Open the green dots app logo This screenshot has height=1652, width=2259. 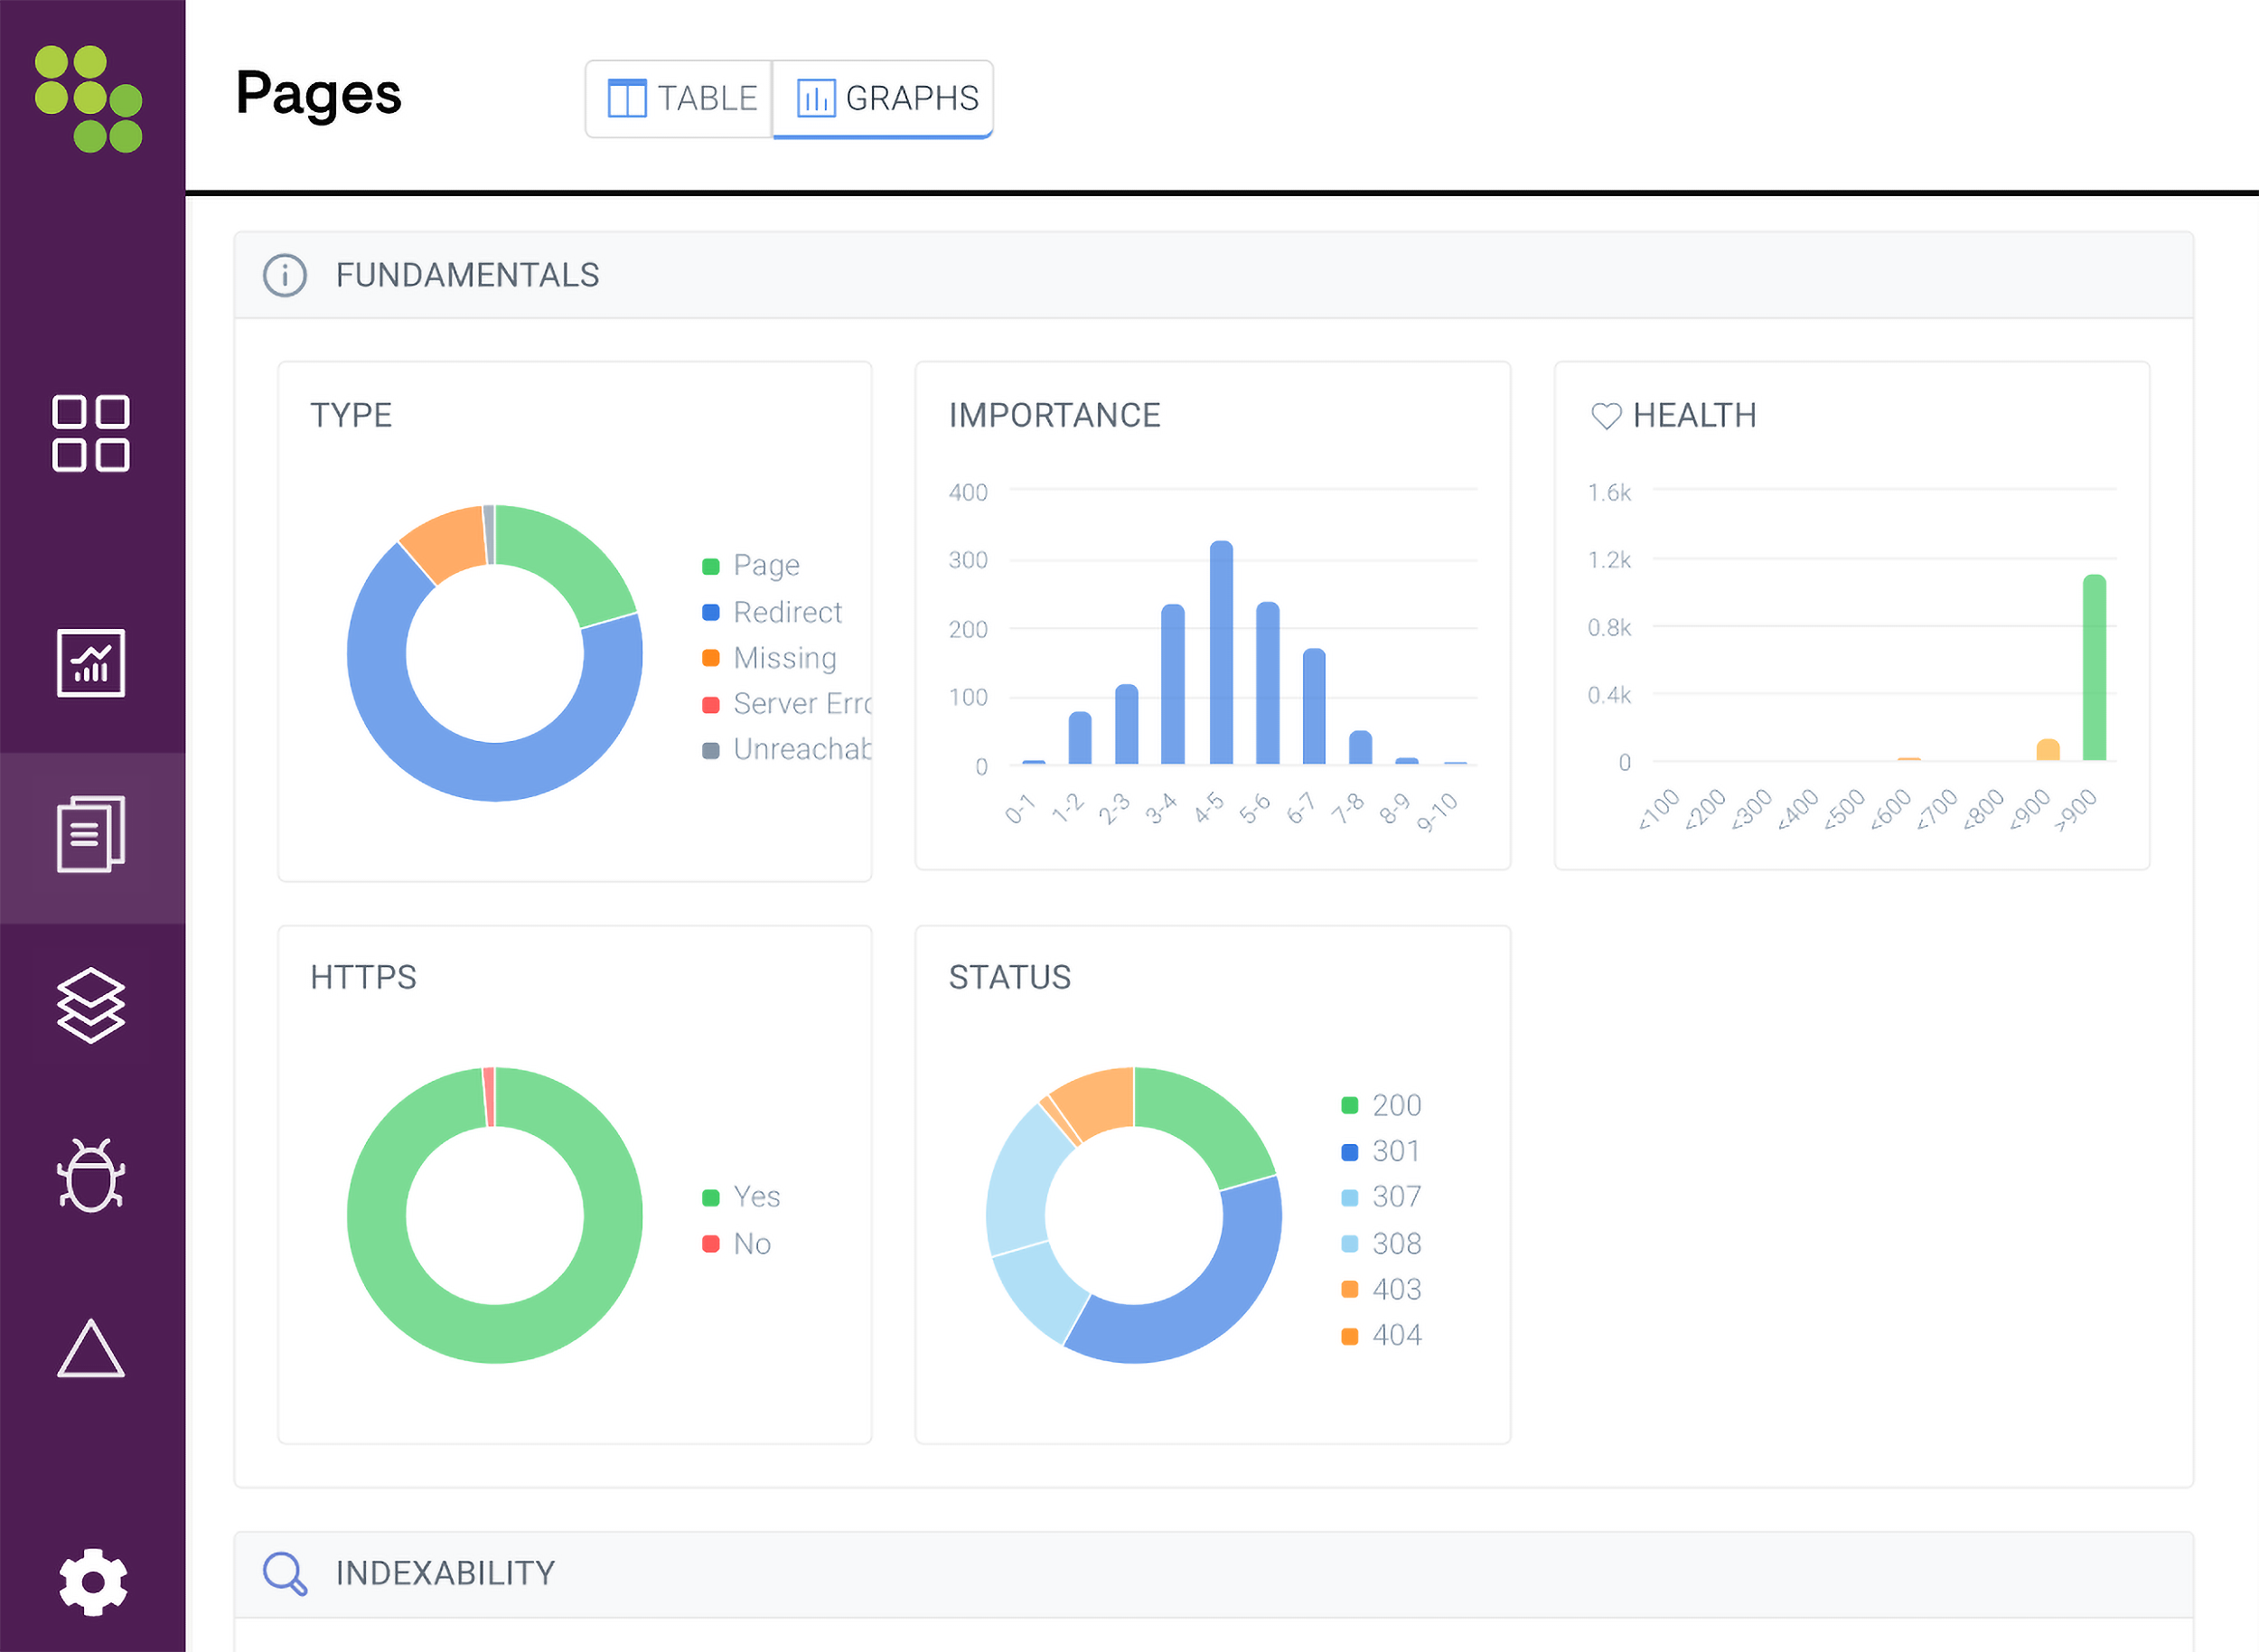tap(89, 99)
